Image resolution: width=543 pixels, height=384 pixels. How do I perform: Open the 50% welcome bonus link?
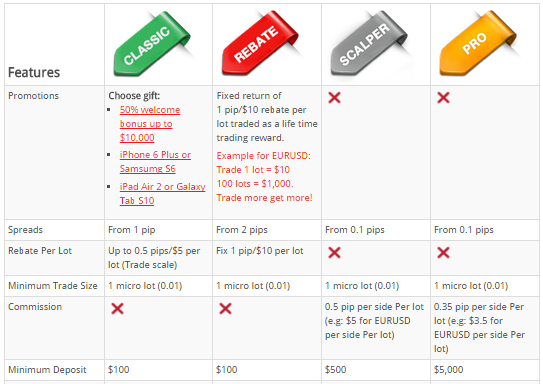point(150,124)
